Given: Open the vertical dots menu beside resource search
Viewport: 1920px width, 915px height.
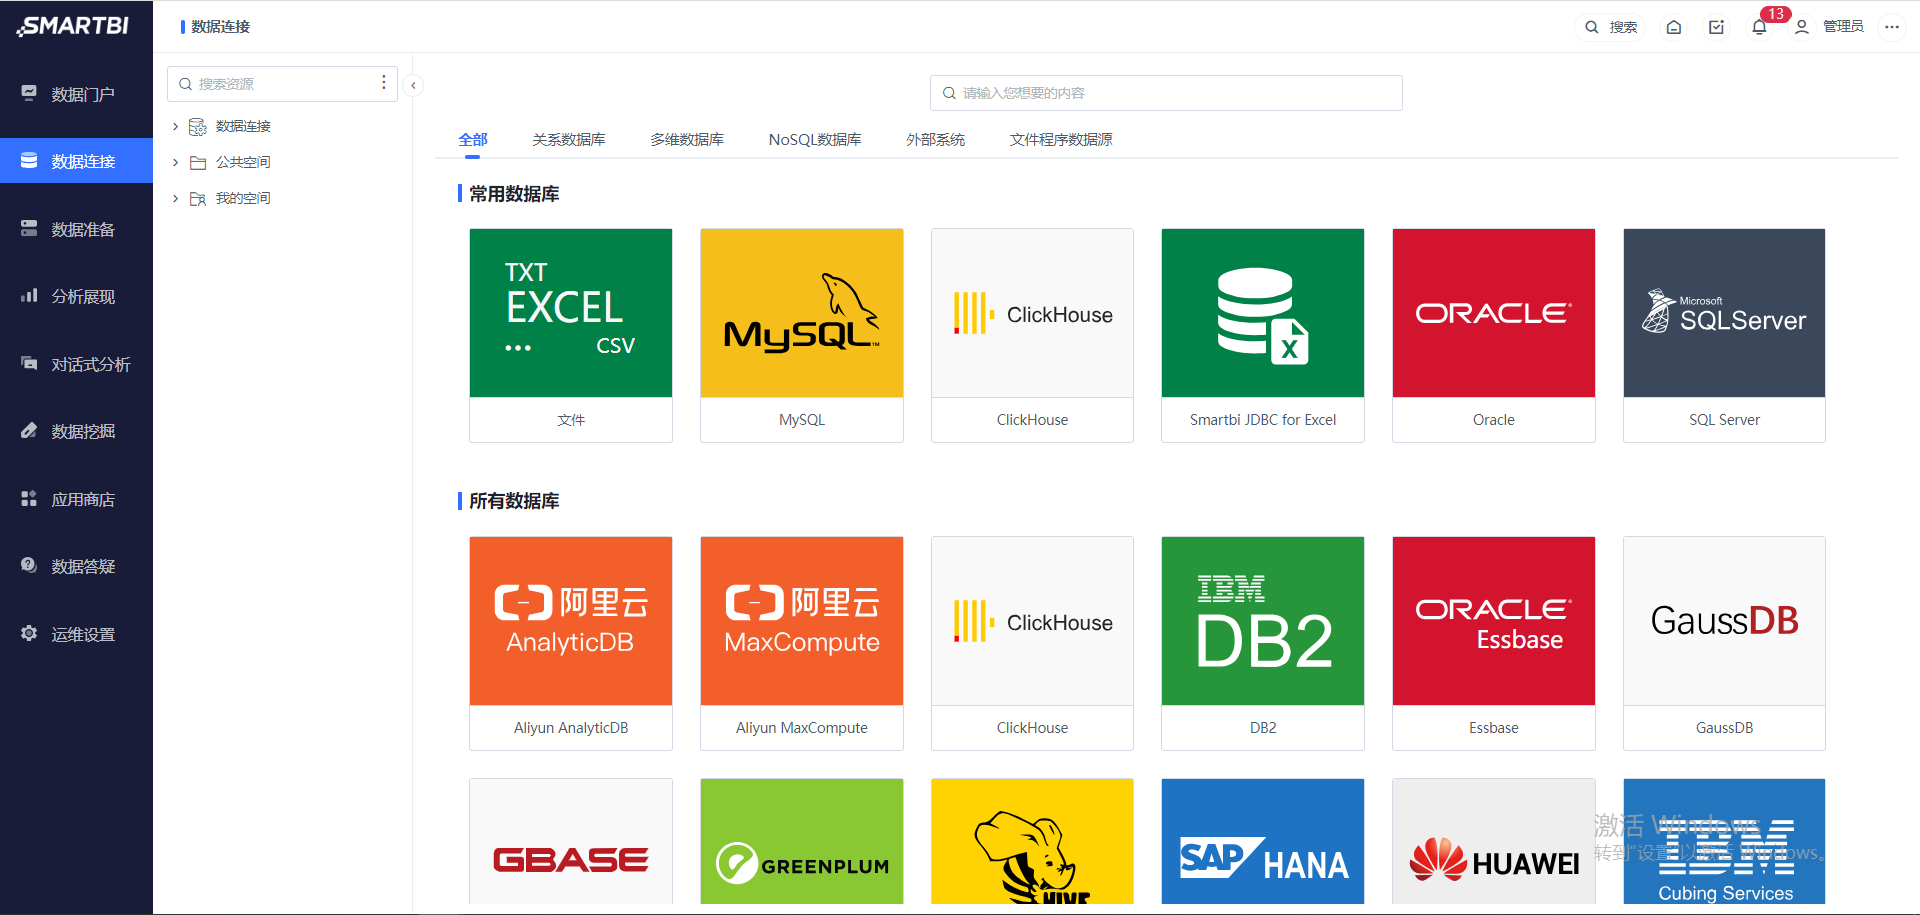Looking at the screenshot, I should (x=384, y=83).
